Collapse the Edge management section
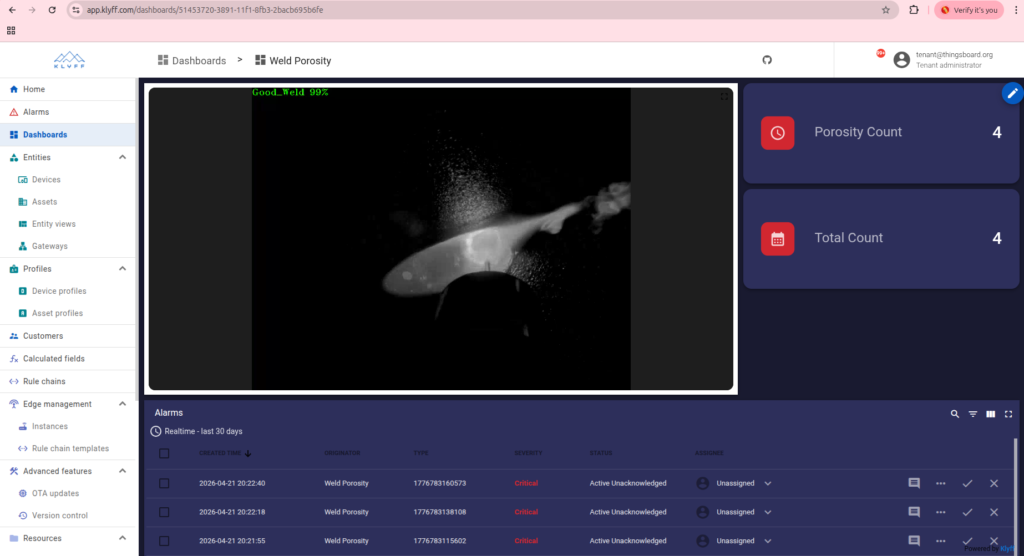Image resolution: width=1024 pixels, height=556 pixels. [x=122, y=404]
